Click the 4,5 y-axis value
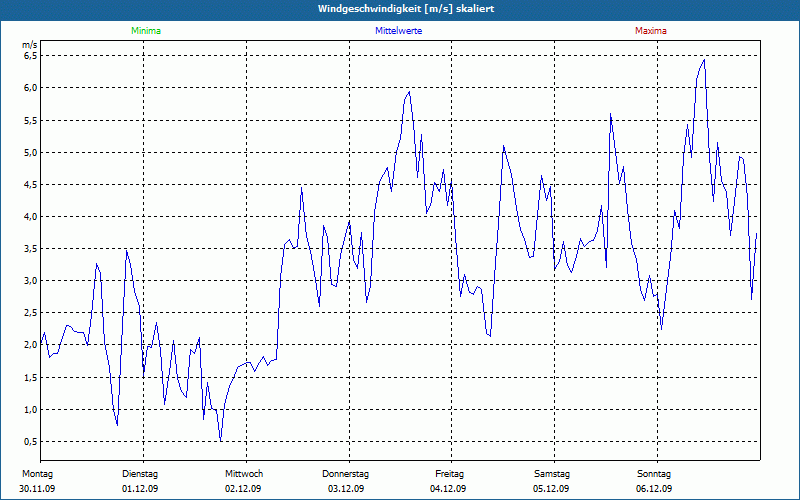The height and width of the screenshot is (500, 800). point(31,184)
